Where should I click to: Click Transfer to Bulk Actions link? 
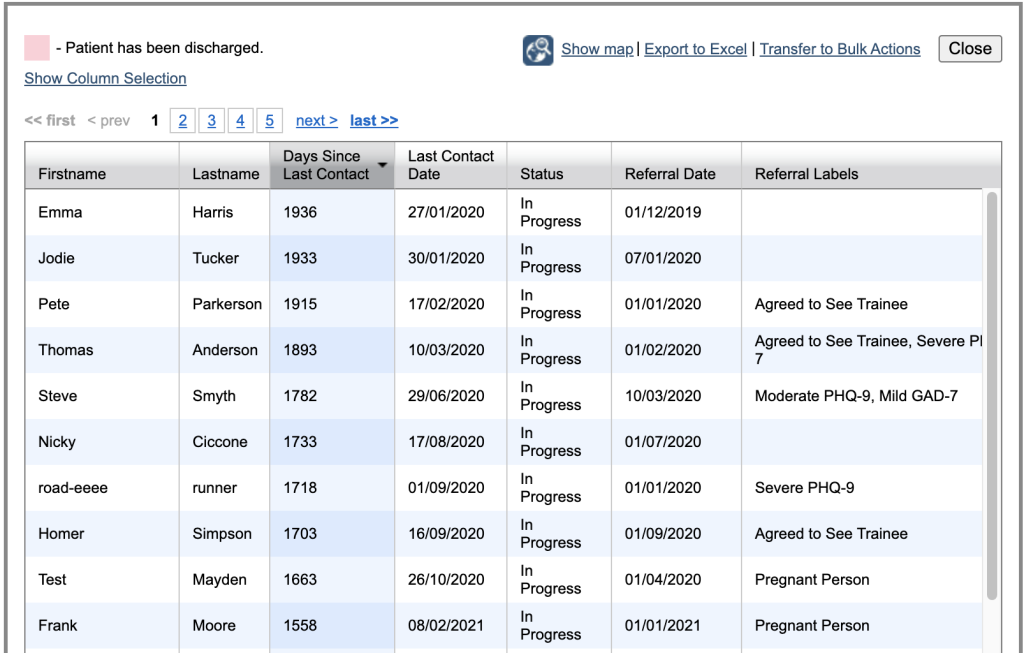coord(839,49)
